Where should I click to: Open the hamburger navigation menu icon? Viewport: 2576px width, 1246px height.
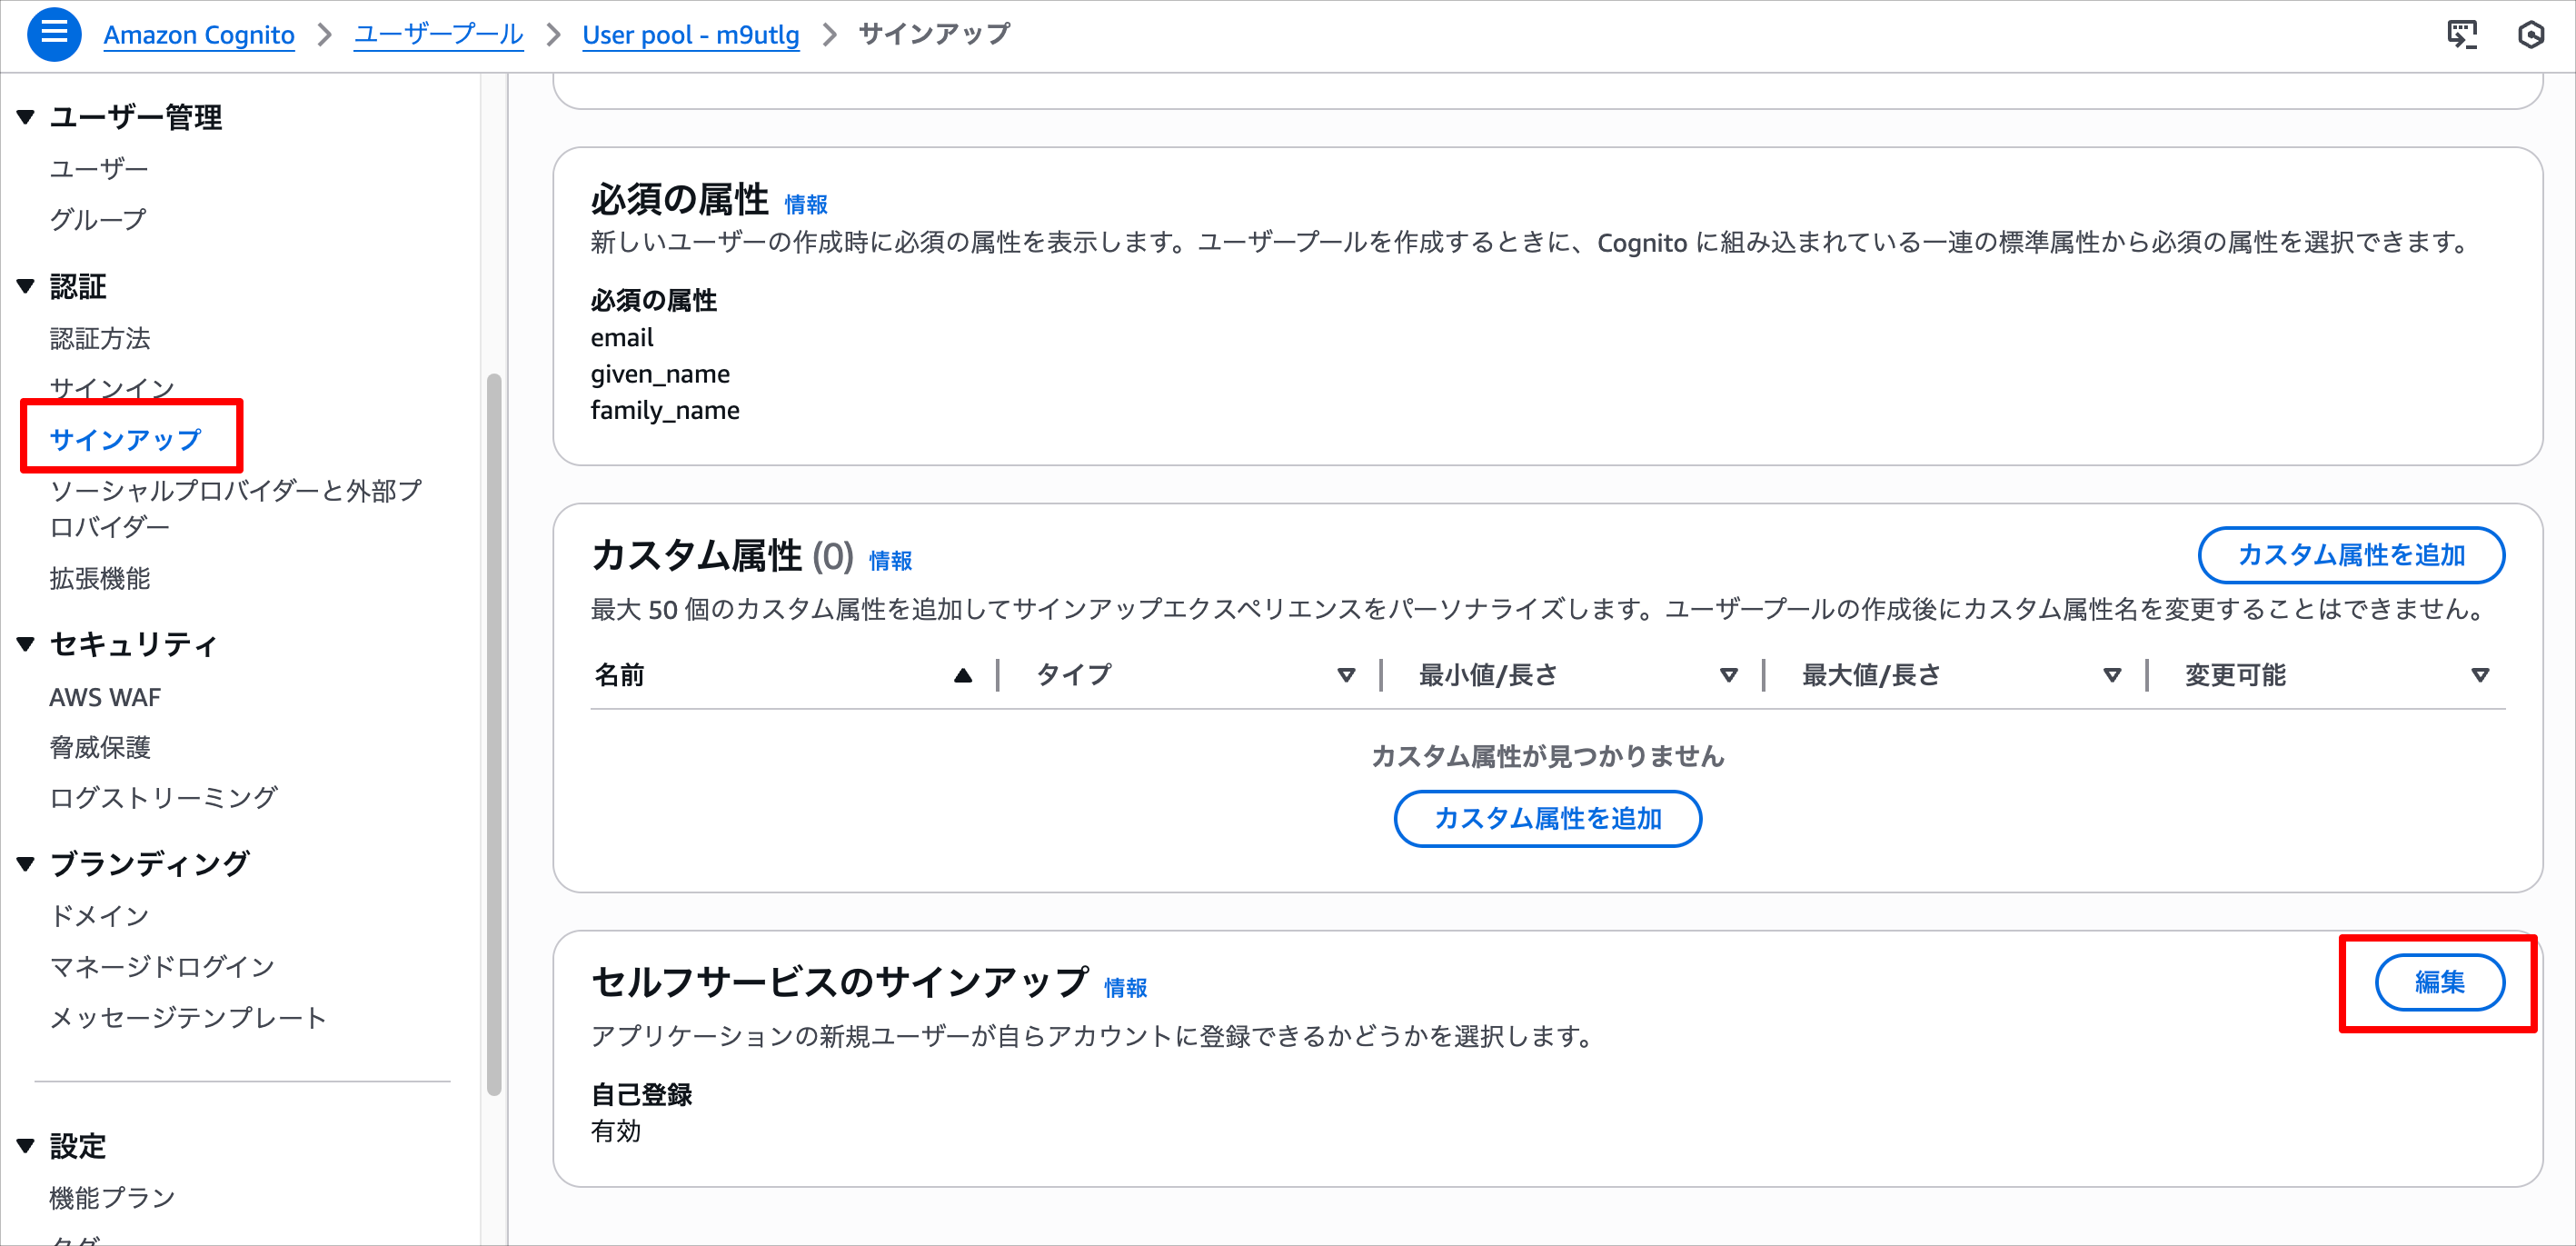point(54,34)
